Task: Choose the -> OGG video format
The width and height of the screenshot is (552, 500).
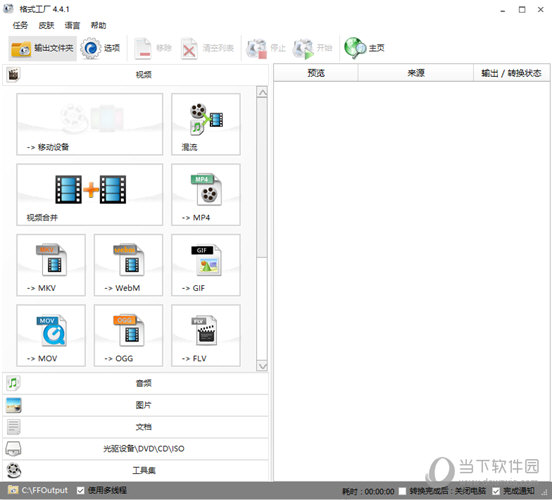Action: coord(128,335)
